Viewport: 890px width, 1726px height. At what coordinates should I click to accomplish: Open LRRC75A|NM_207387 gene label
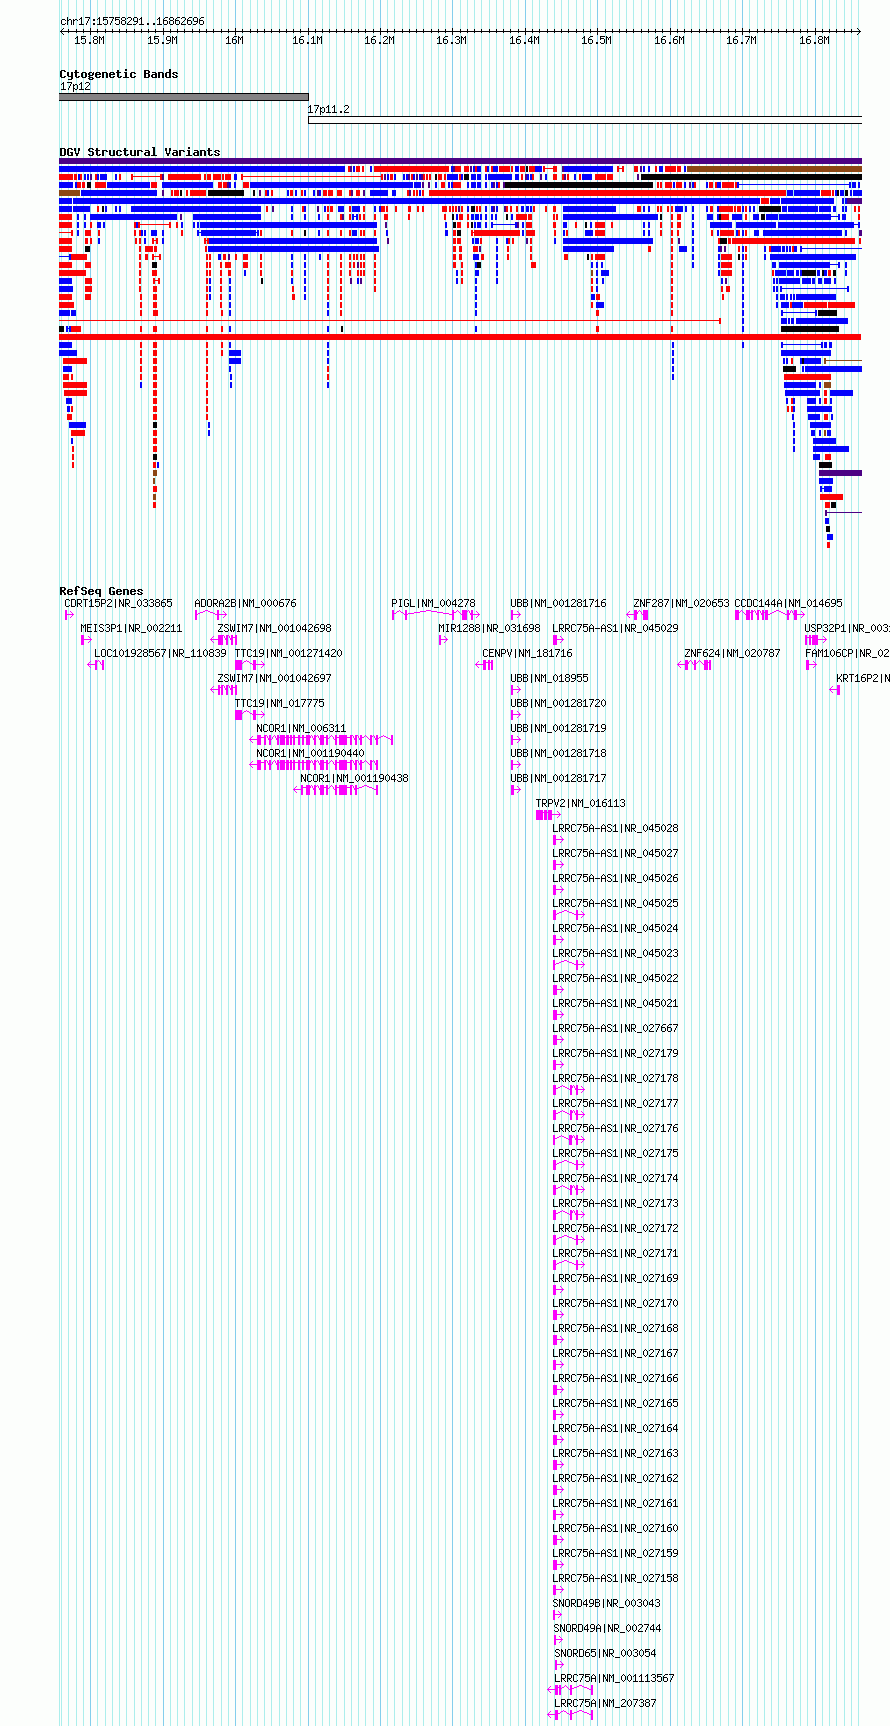click(605, 1703)
